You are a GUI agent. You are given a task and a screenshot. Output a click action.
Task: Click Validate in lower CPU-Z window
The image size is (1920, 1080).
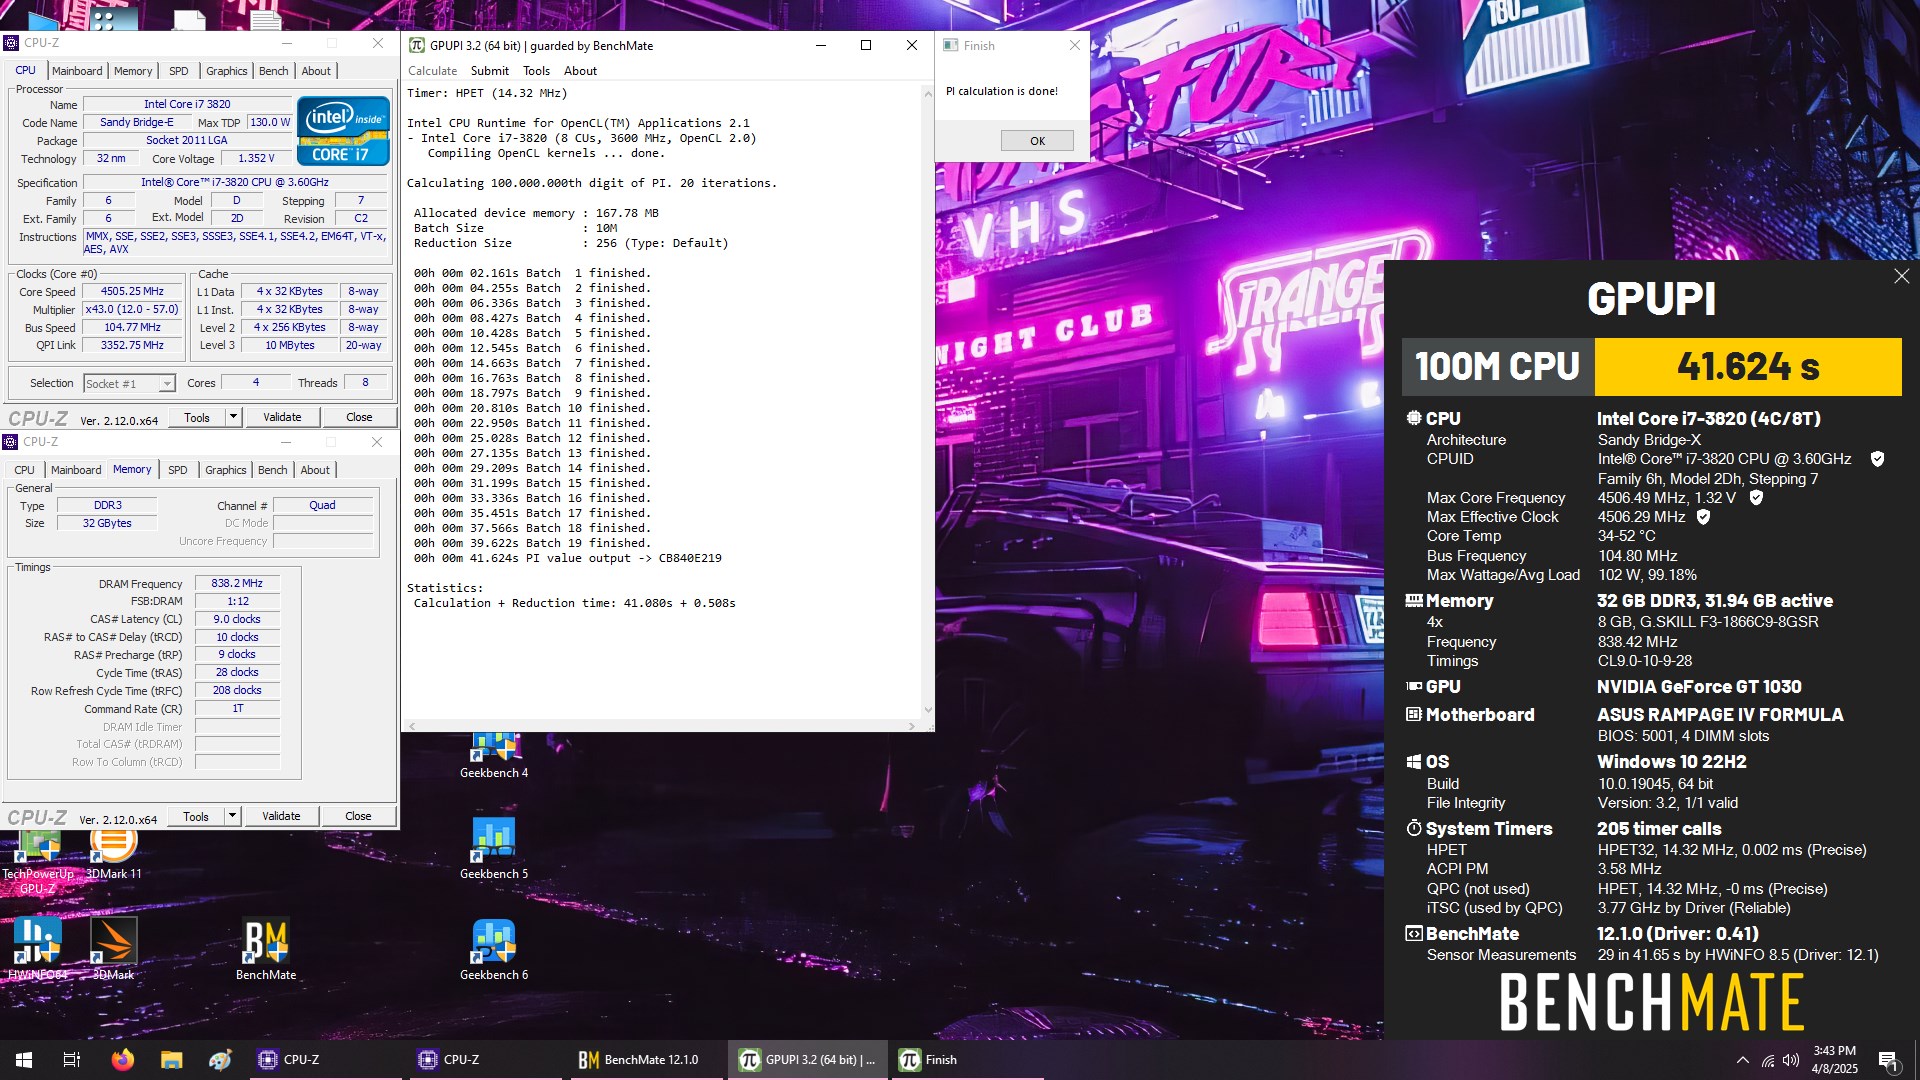point(281,816)
